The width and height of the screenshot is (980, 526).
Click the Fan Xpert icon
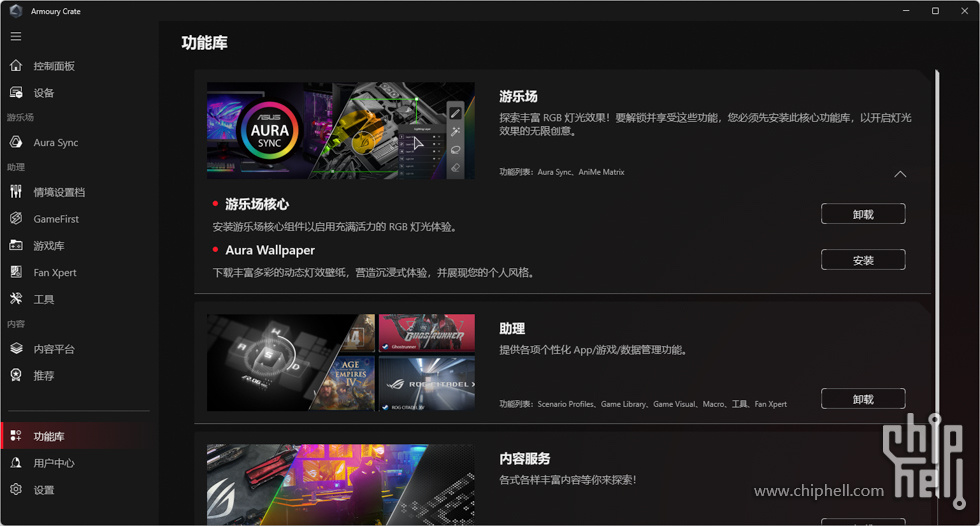tap(16, 272)
